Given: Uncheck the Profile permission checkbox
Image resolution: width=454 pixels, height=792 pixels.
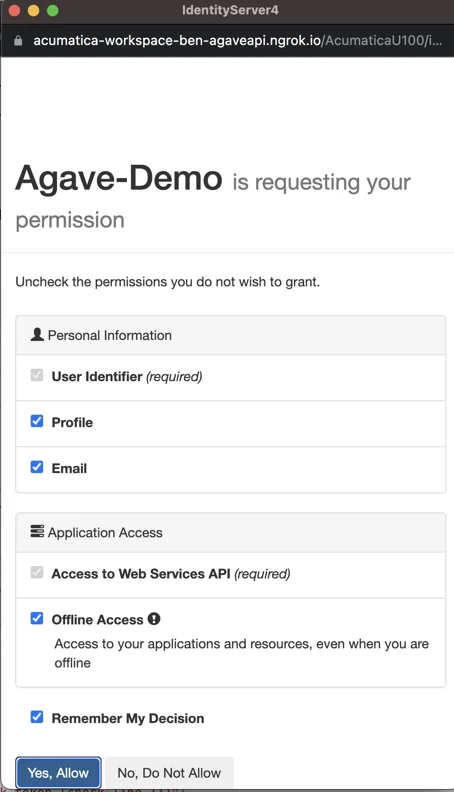Looking at the screenshot, I should coord(37,421).
